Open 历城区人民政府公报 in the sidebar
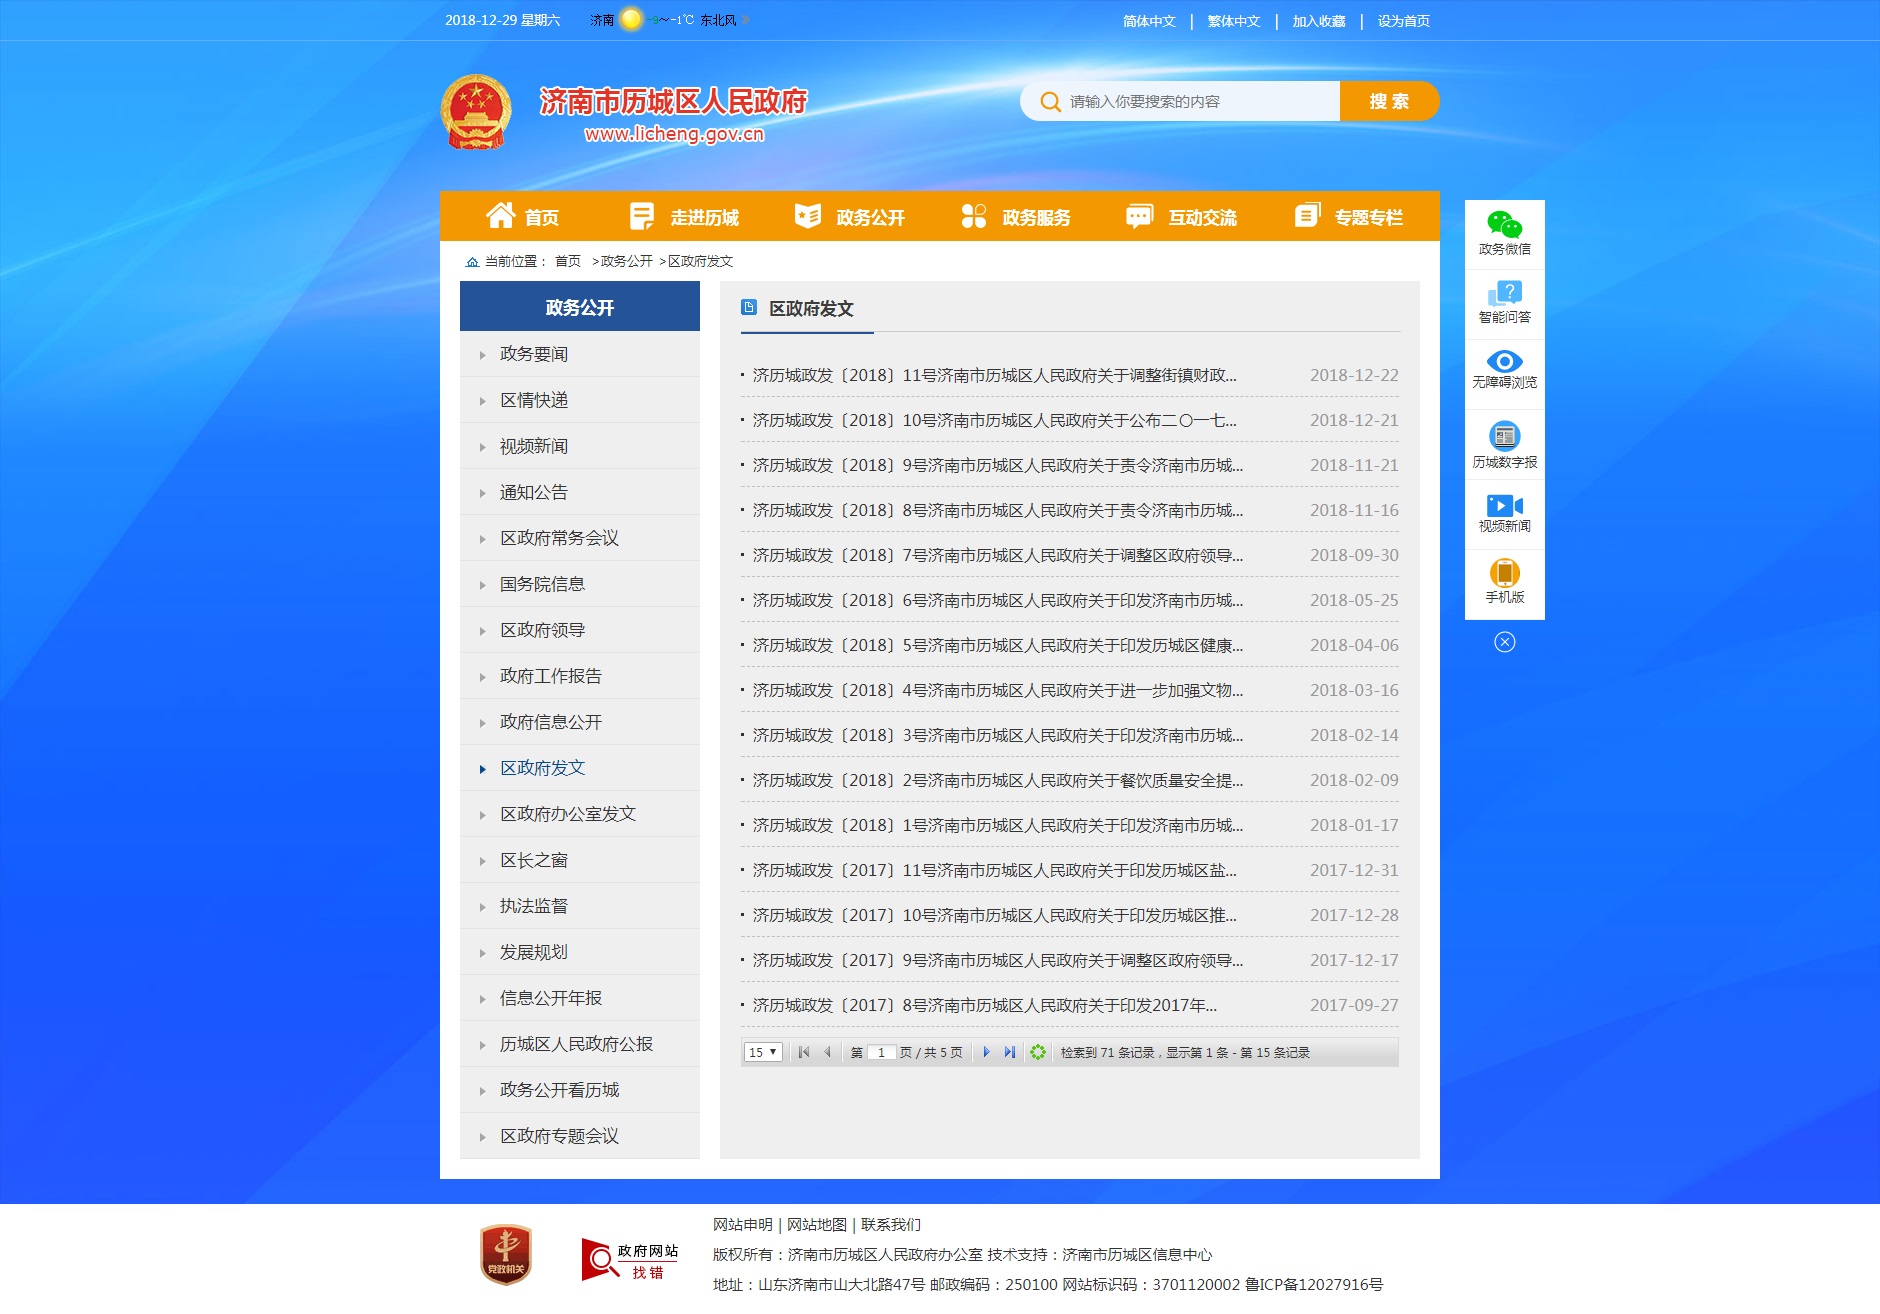The image size is (1880, 1314). point(580,1044)
